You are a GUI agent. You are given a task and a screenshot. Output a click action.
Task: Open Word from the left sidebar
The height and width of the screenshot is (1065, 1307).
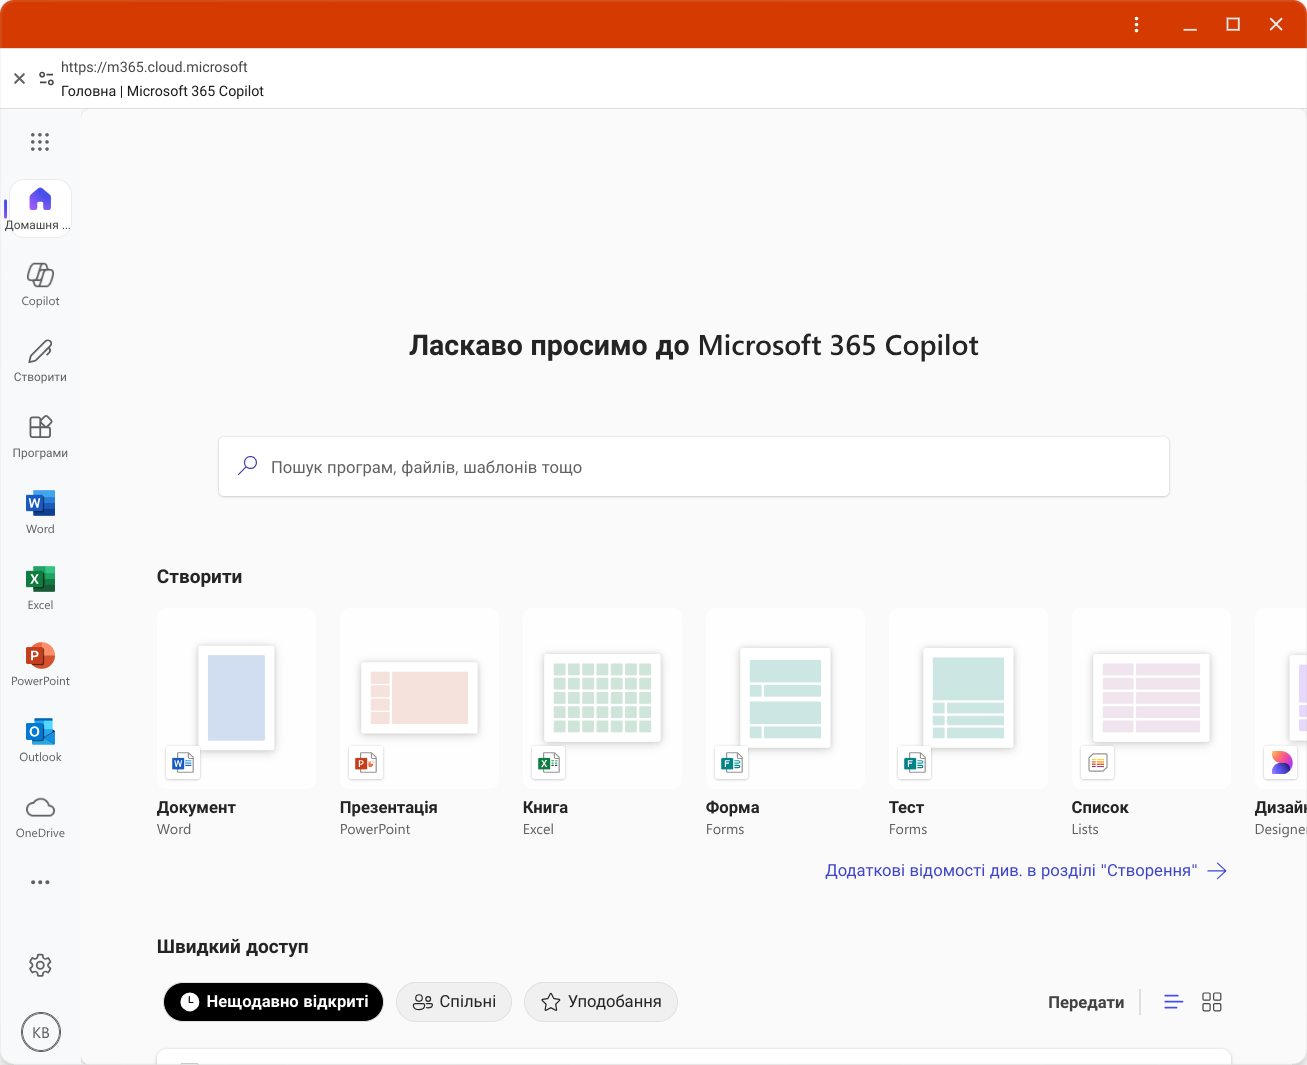tap(40, 512)
